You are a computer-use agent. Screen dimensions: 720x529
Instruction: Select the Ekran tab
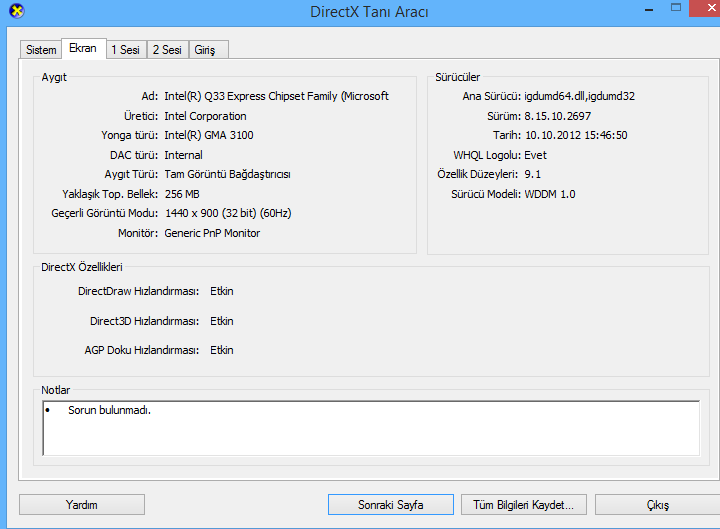[83, 48]
